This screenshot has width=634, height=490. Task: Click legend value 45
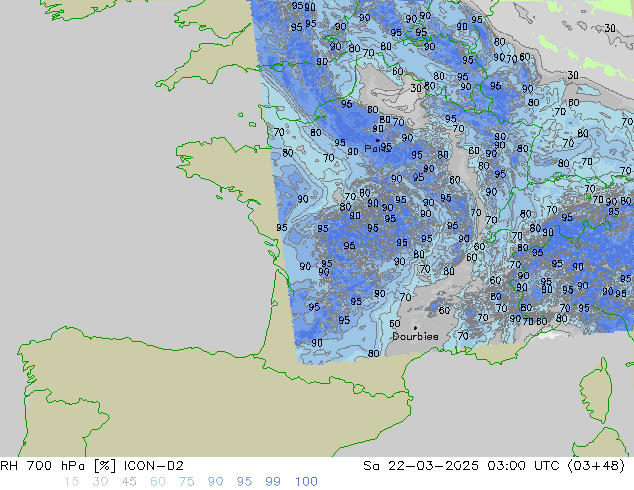click(129, 482)
